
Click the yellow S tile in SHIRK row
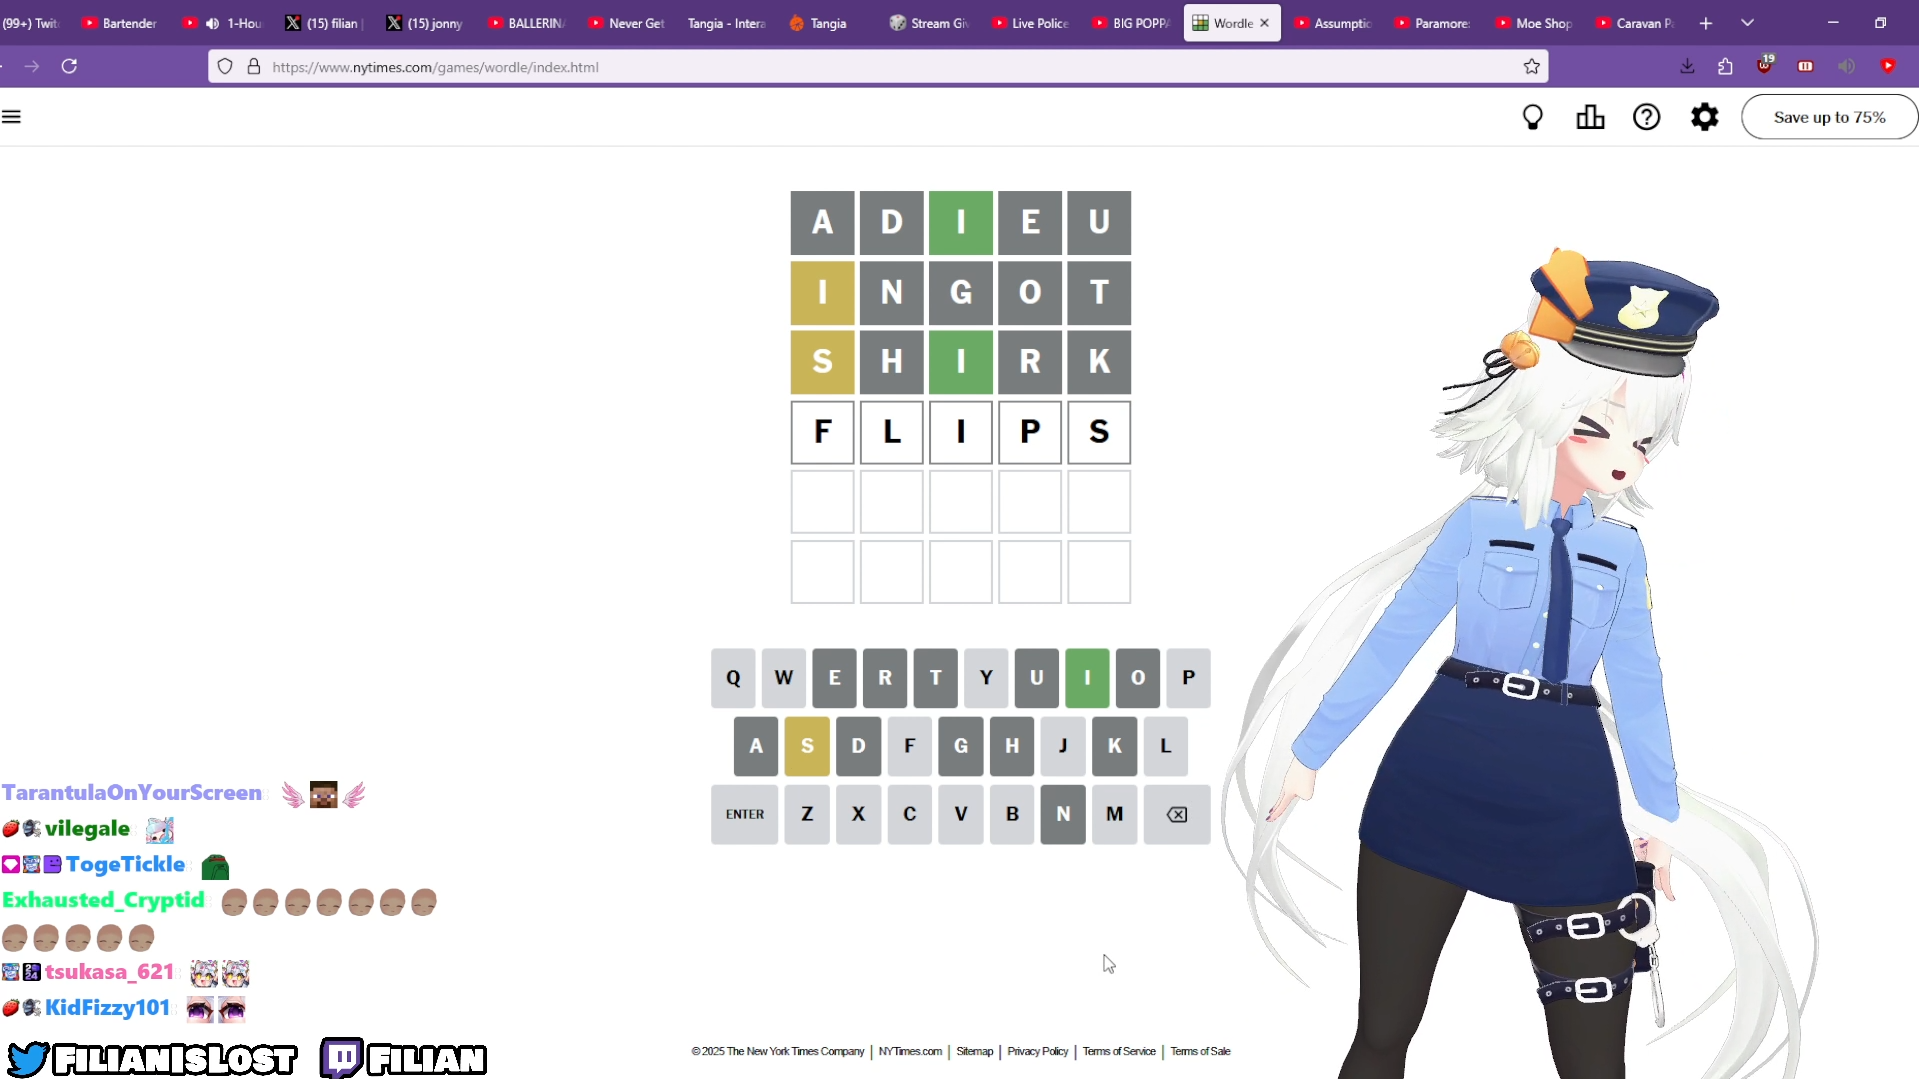click(822, 362)
